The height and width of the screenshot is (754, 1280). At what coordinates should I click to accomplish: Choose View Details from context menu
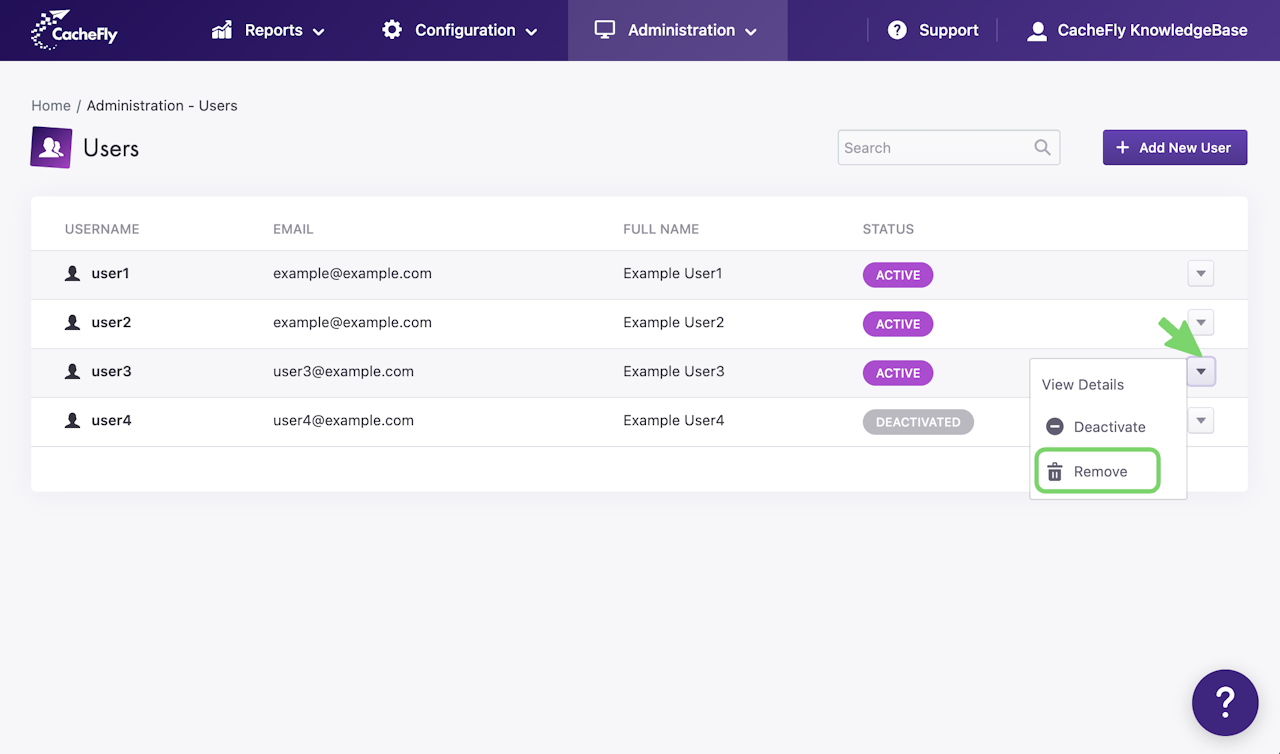click(1082, 385)
